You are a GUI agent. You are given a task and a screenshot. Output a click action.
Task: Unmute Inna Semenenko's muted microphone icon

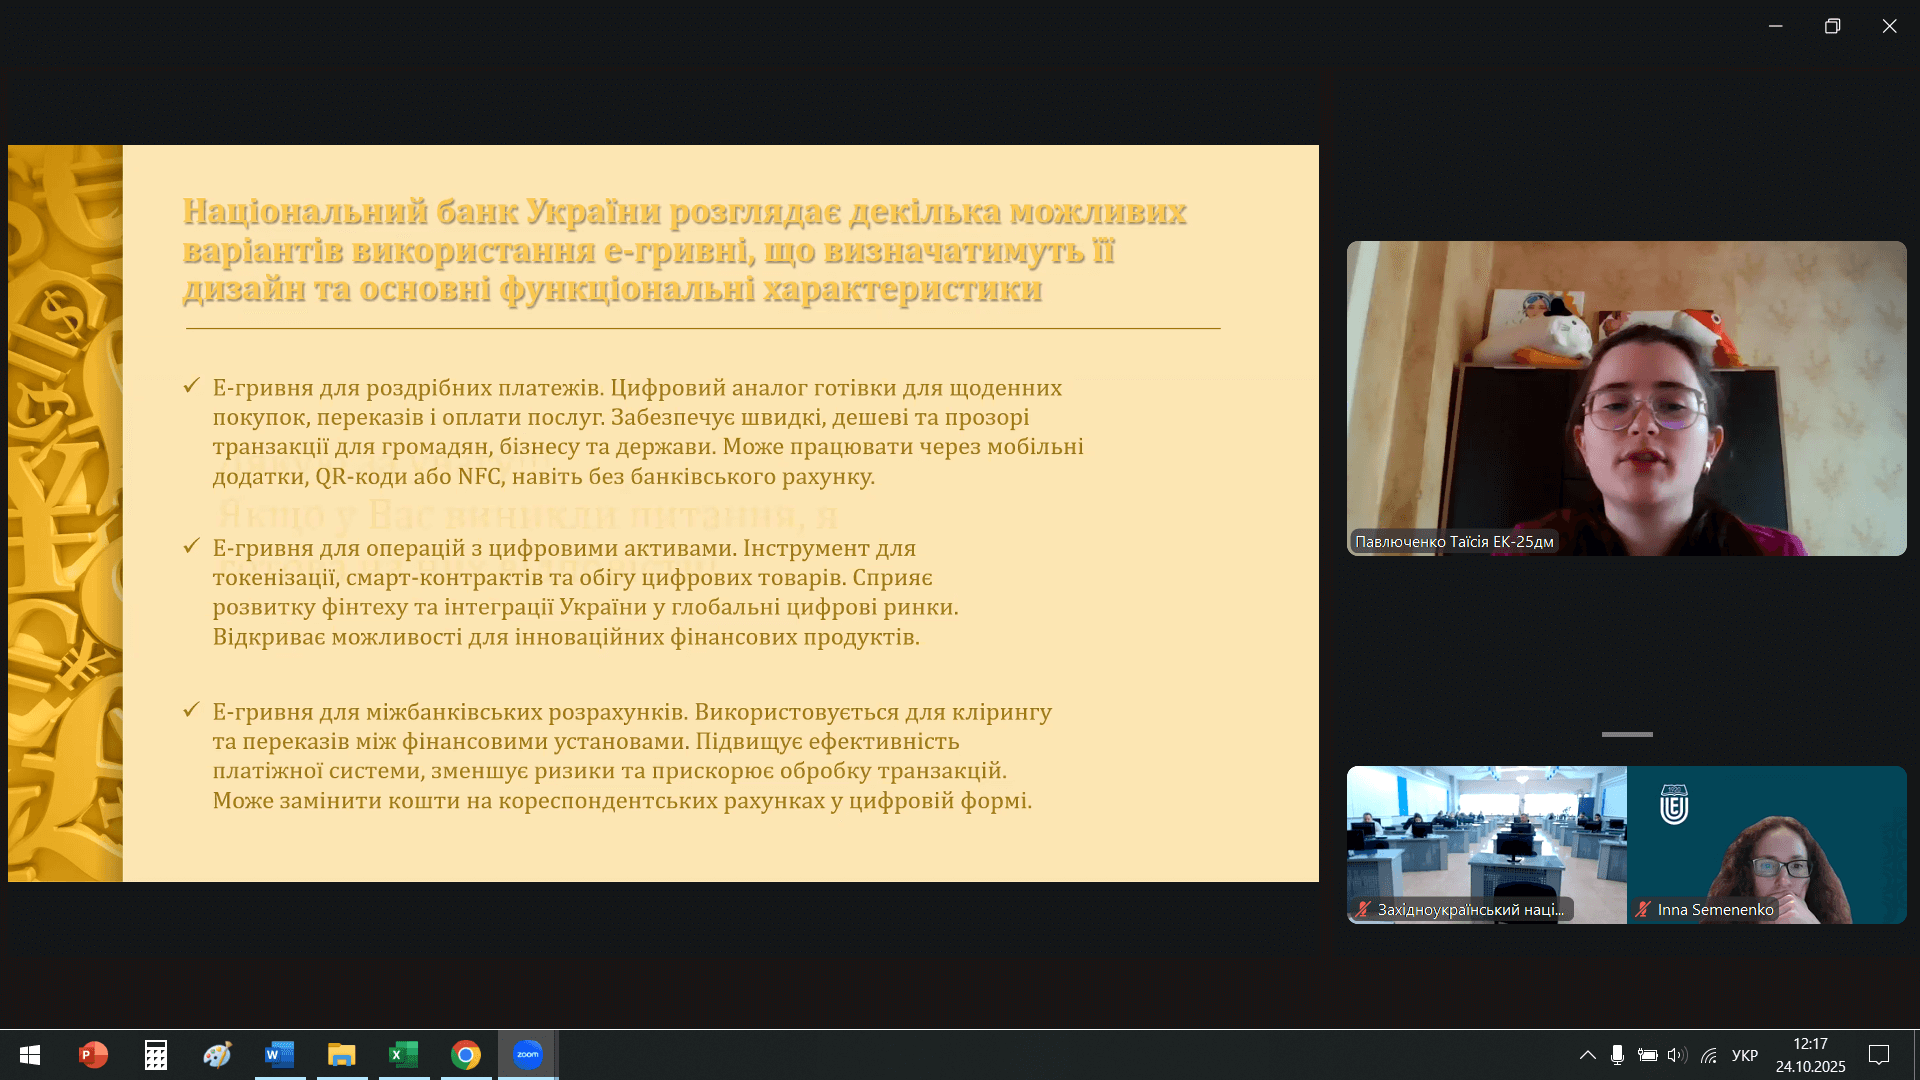tap(1643, 910)
